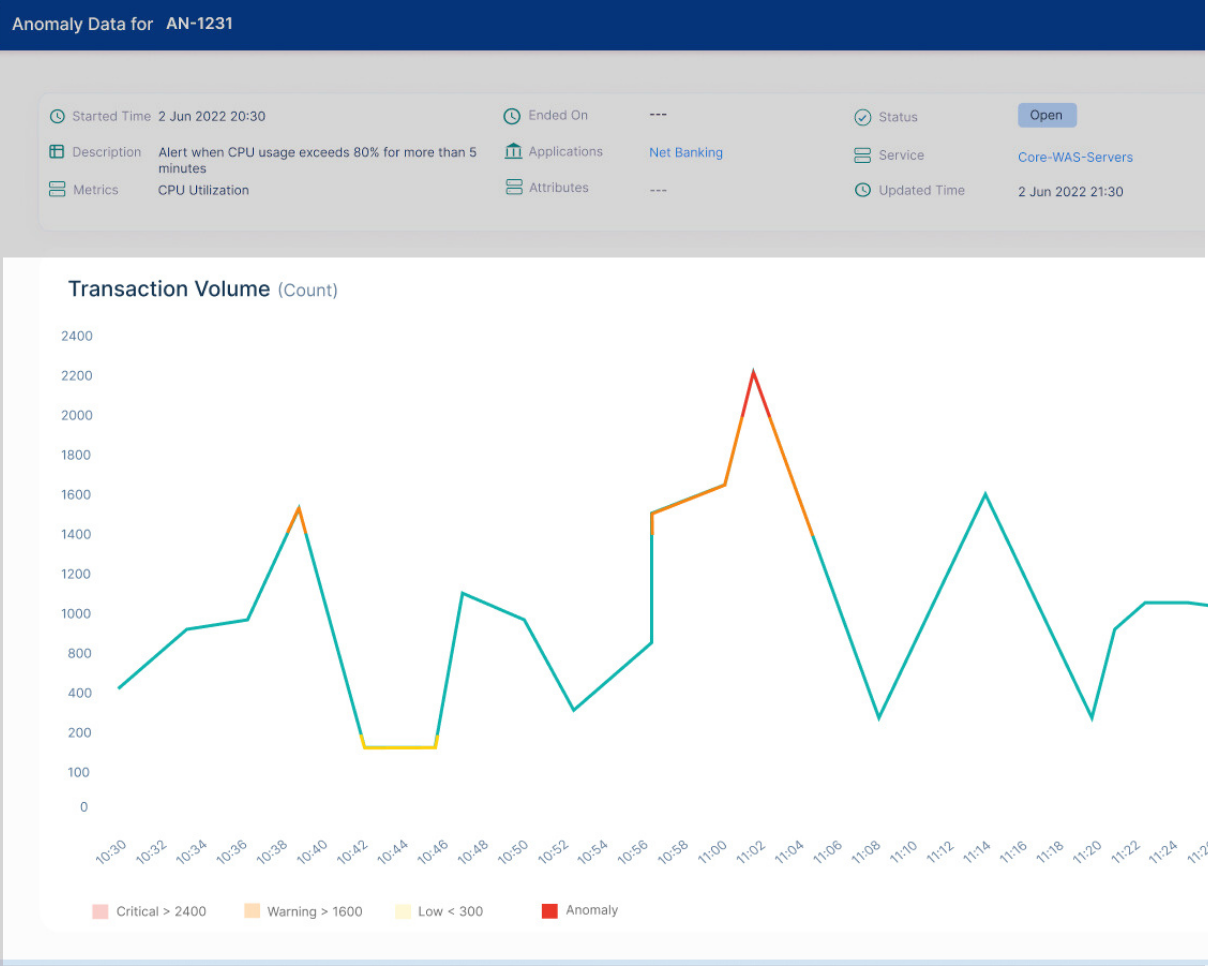This screenshot has width=1209, height=966.
Task: Toggle the Warning > 1600 legend swatch
Action: 252,911
